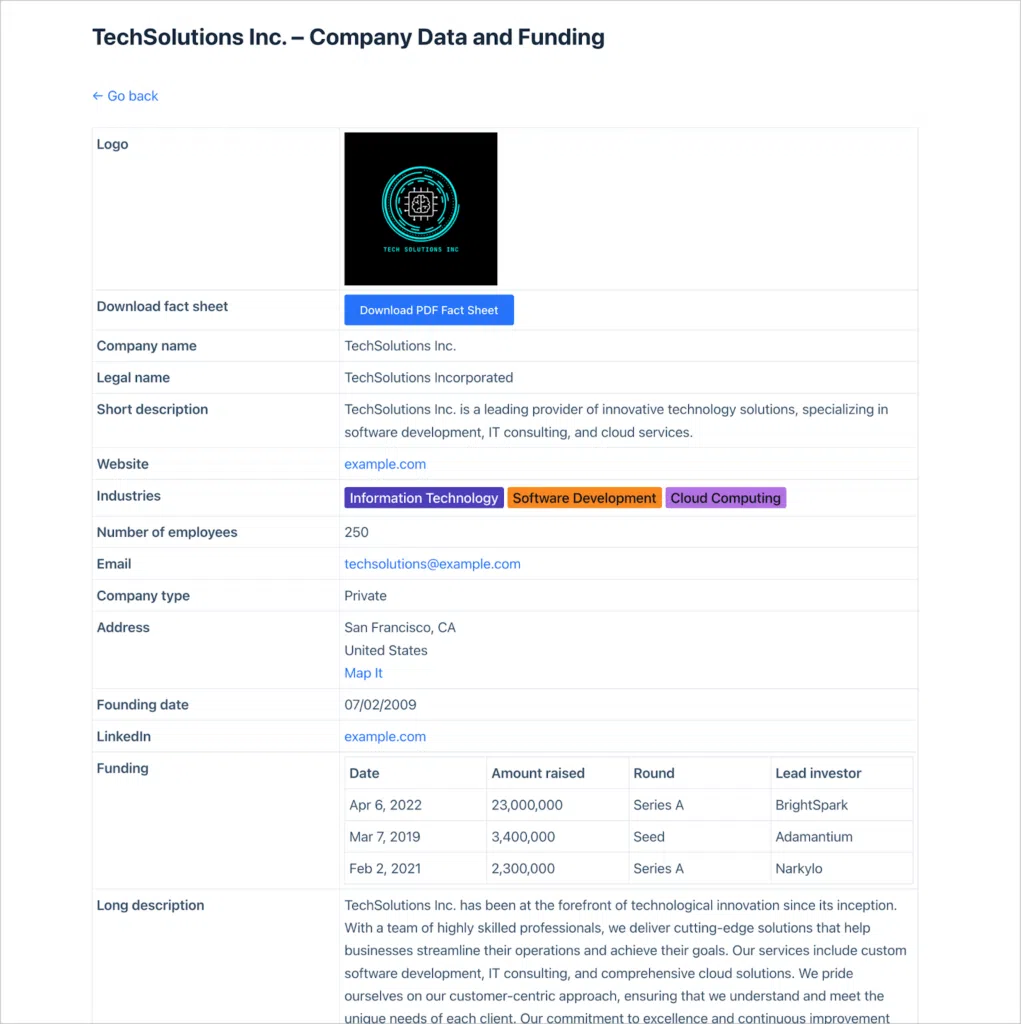Click the TechSolutions company logo image

tap(420, 209)
